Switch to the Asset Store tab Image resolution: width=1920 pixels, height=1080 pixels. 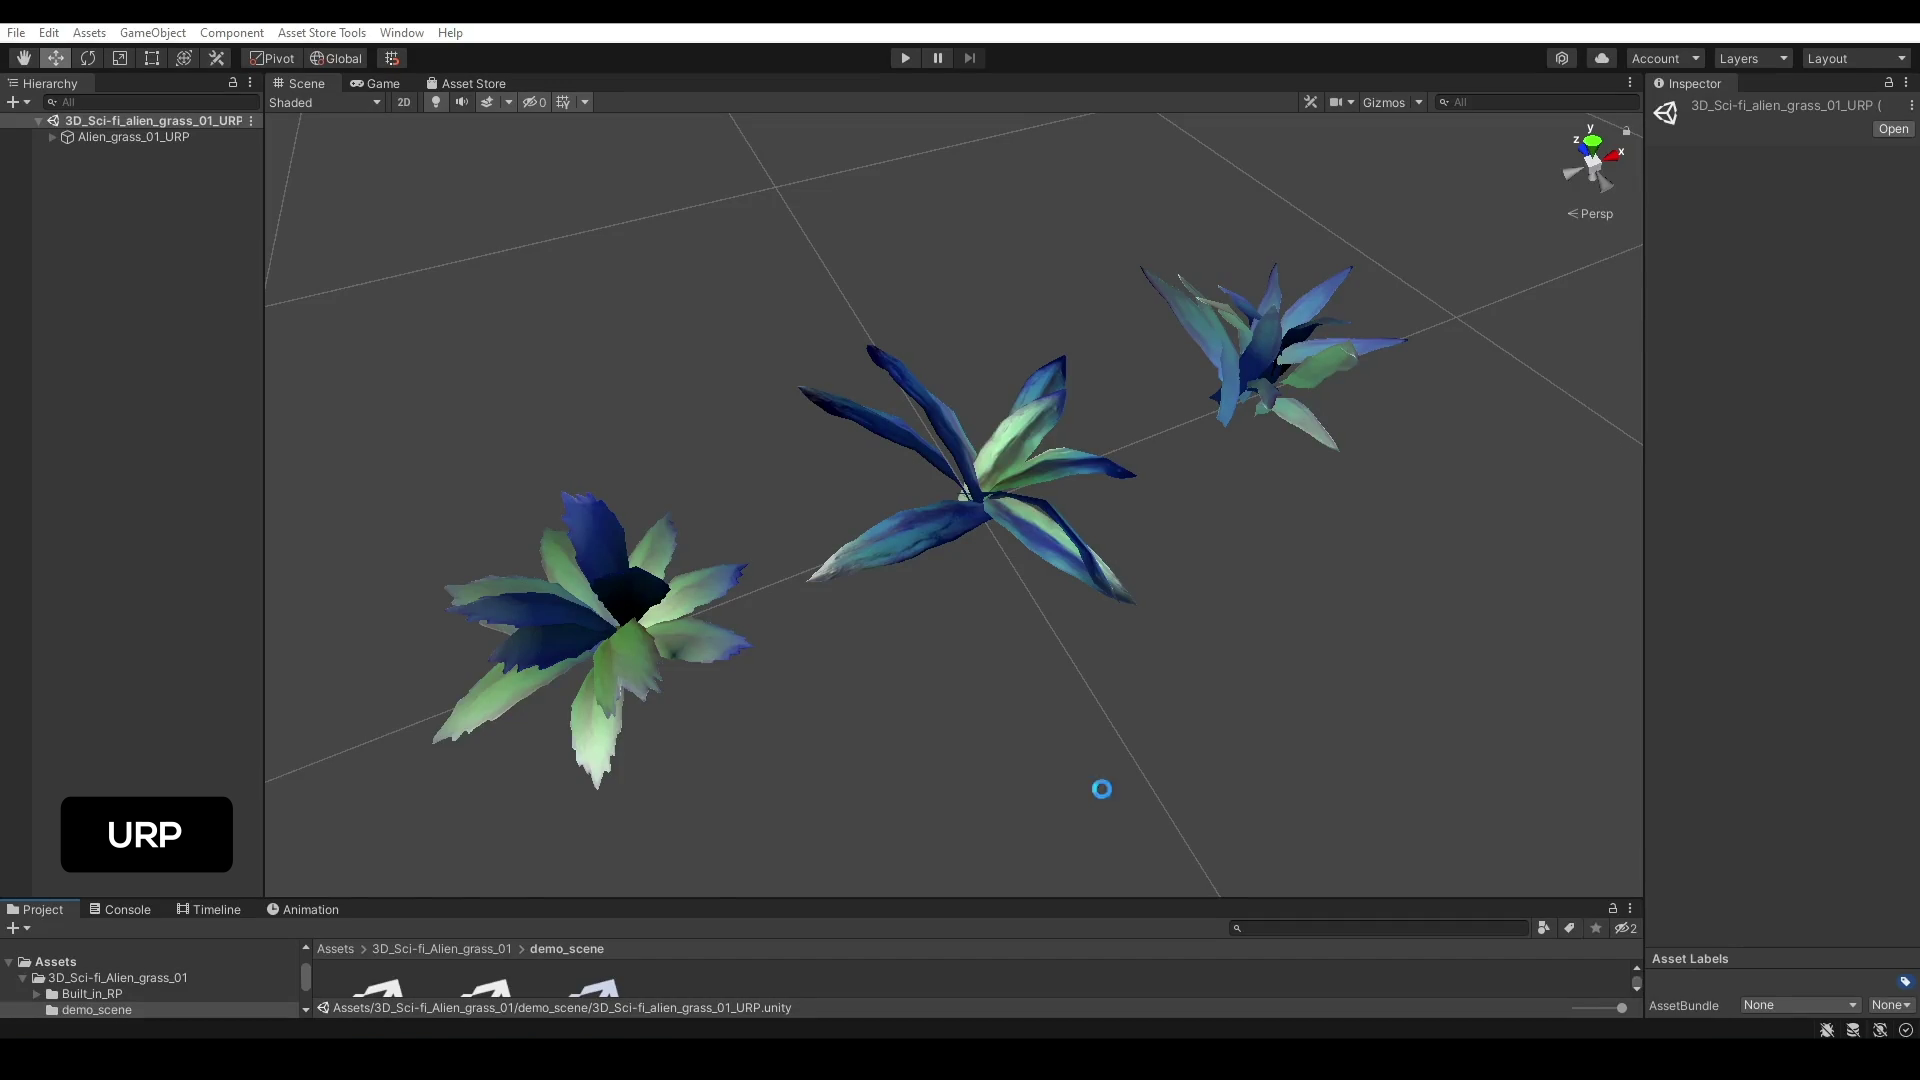click(466, 83)
